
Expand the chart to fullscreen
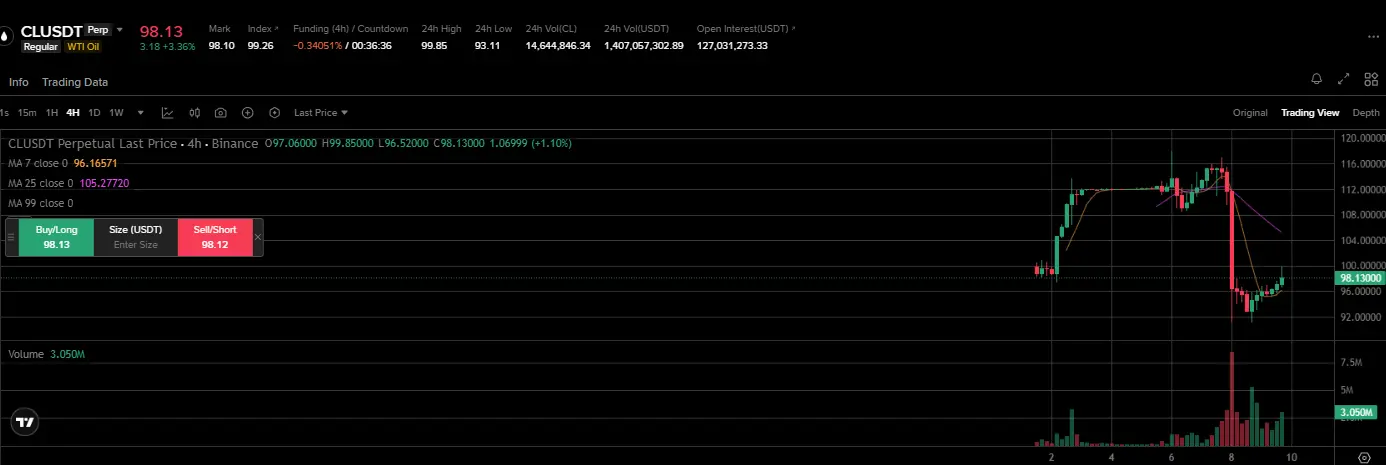coord(1344,79)
